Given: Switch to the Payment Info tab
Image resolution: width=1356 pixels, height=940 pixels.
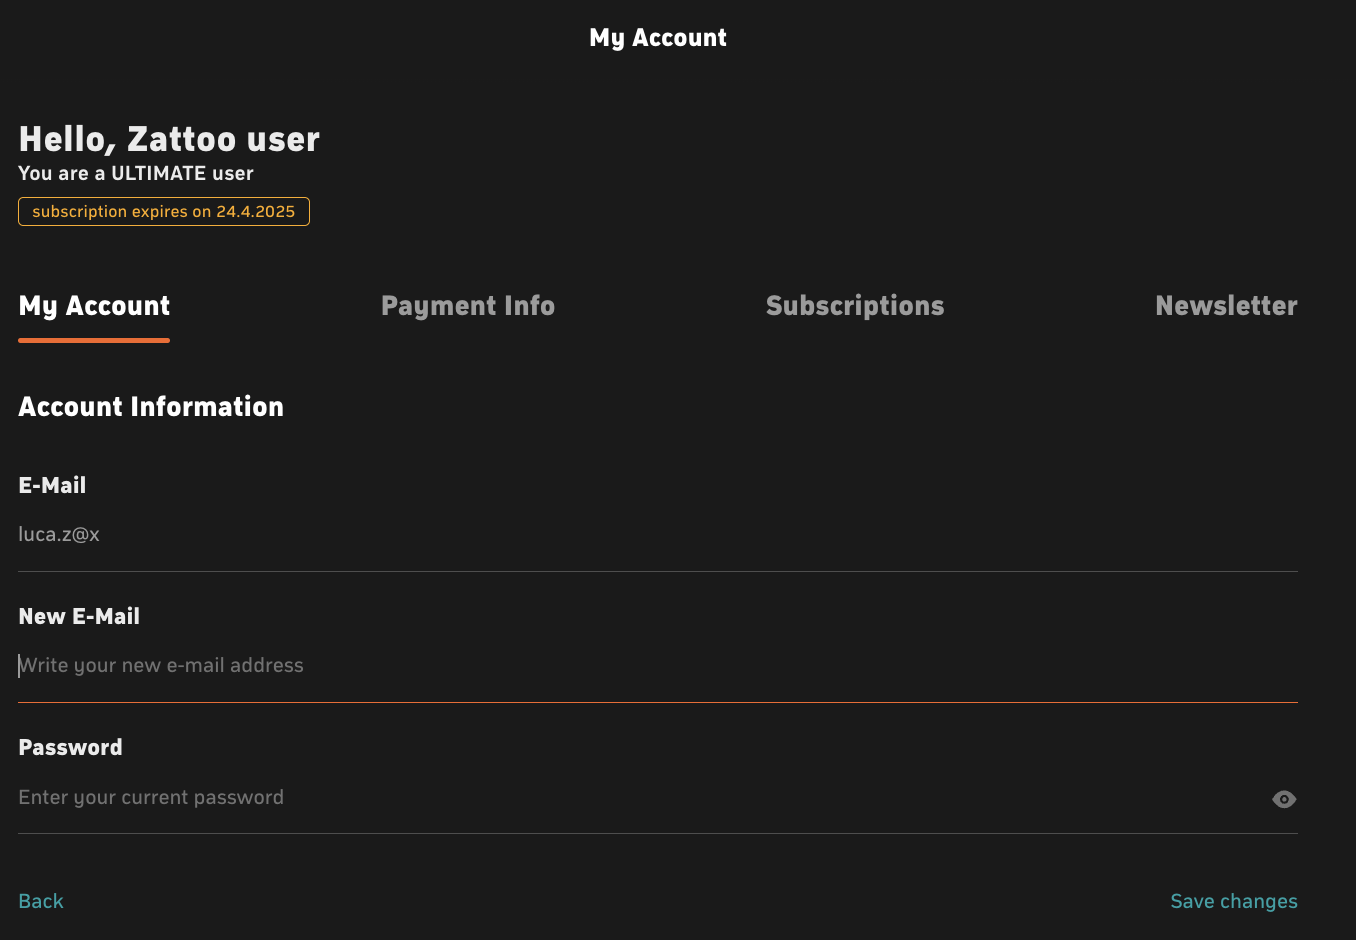Looking at the screenshot, I should (x=468, y=306).
